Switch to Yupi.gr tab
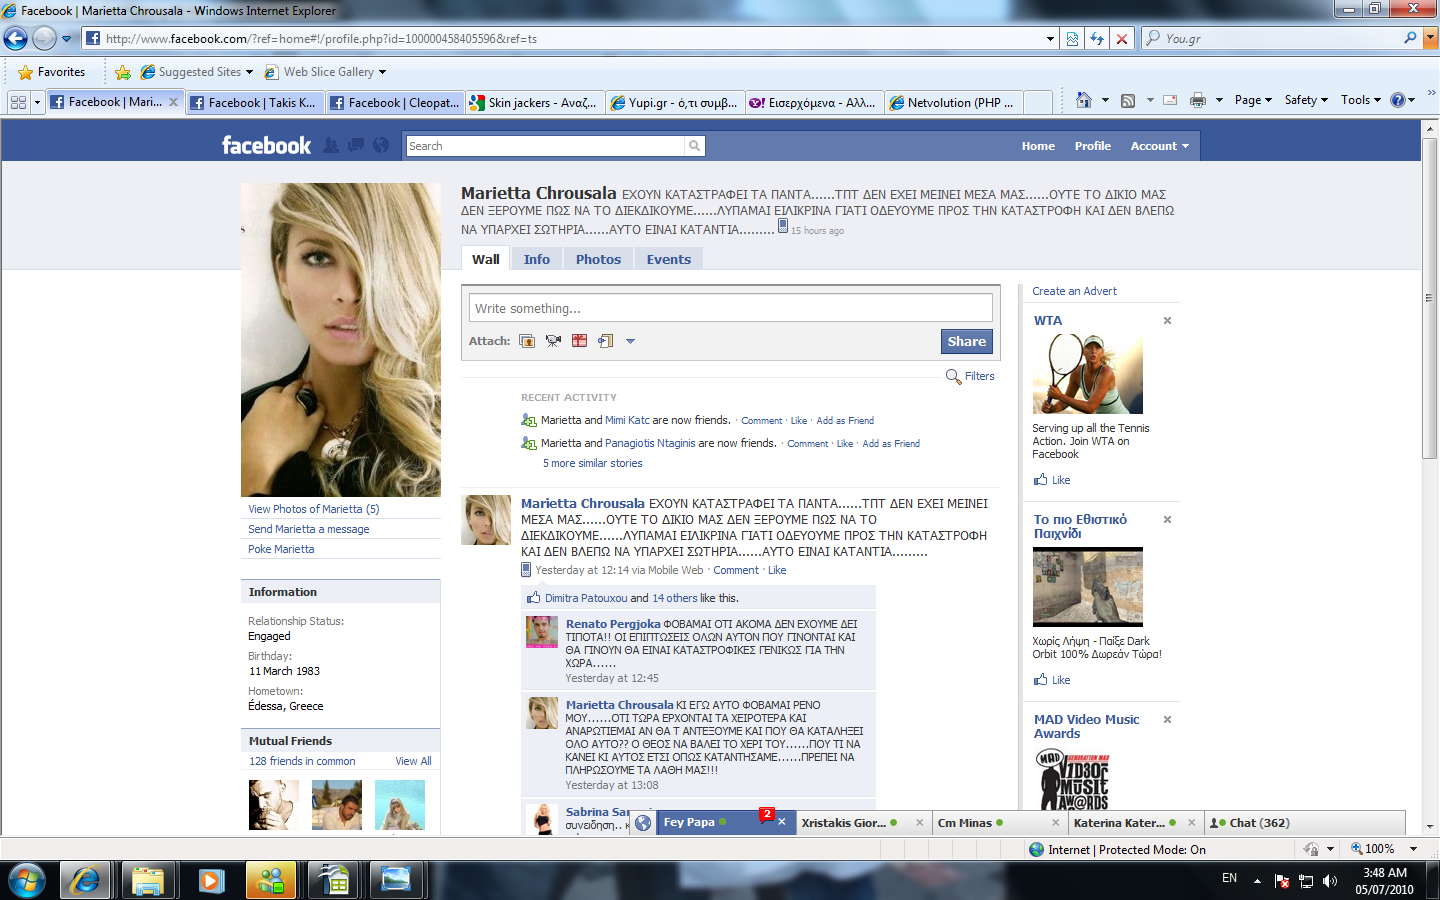The height and width of the screenshot is (900, 1440). click(675, 102)
